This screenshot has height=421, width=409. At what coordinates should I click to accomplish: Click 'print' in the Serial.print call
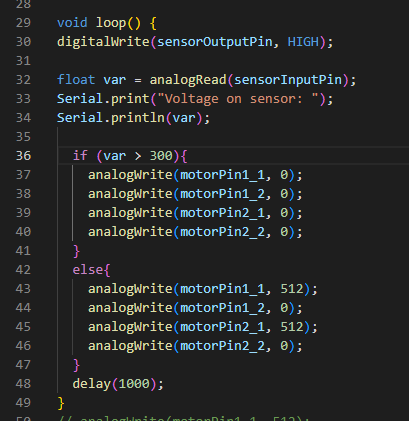tap(130, 99)
